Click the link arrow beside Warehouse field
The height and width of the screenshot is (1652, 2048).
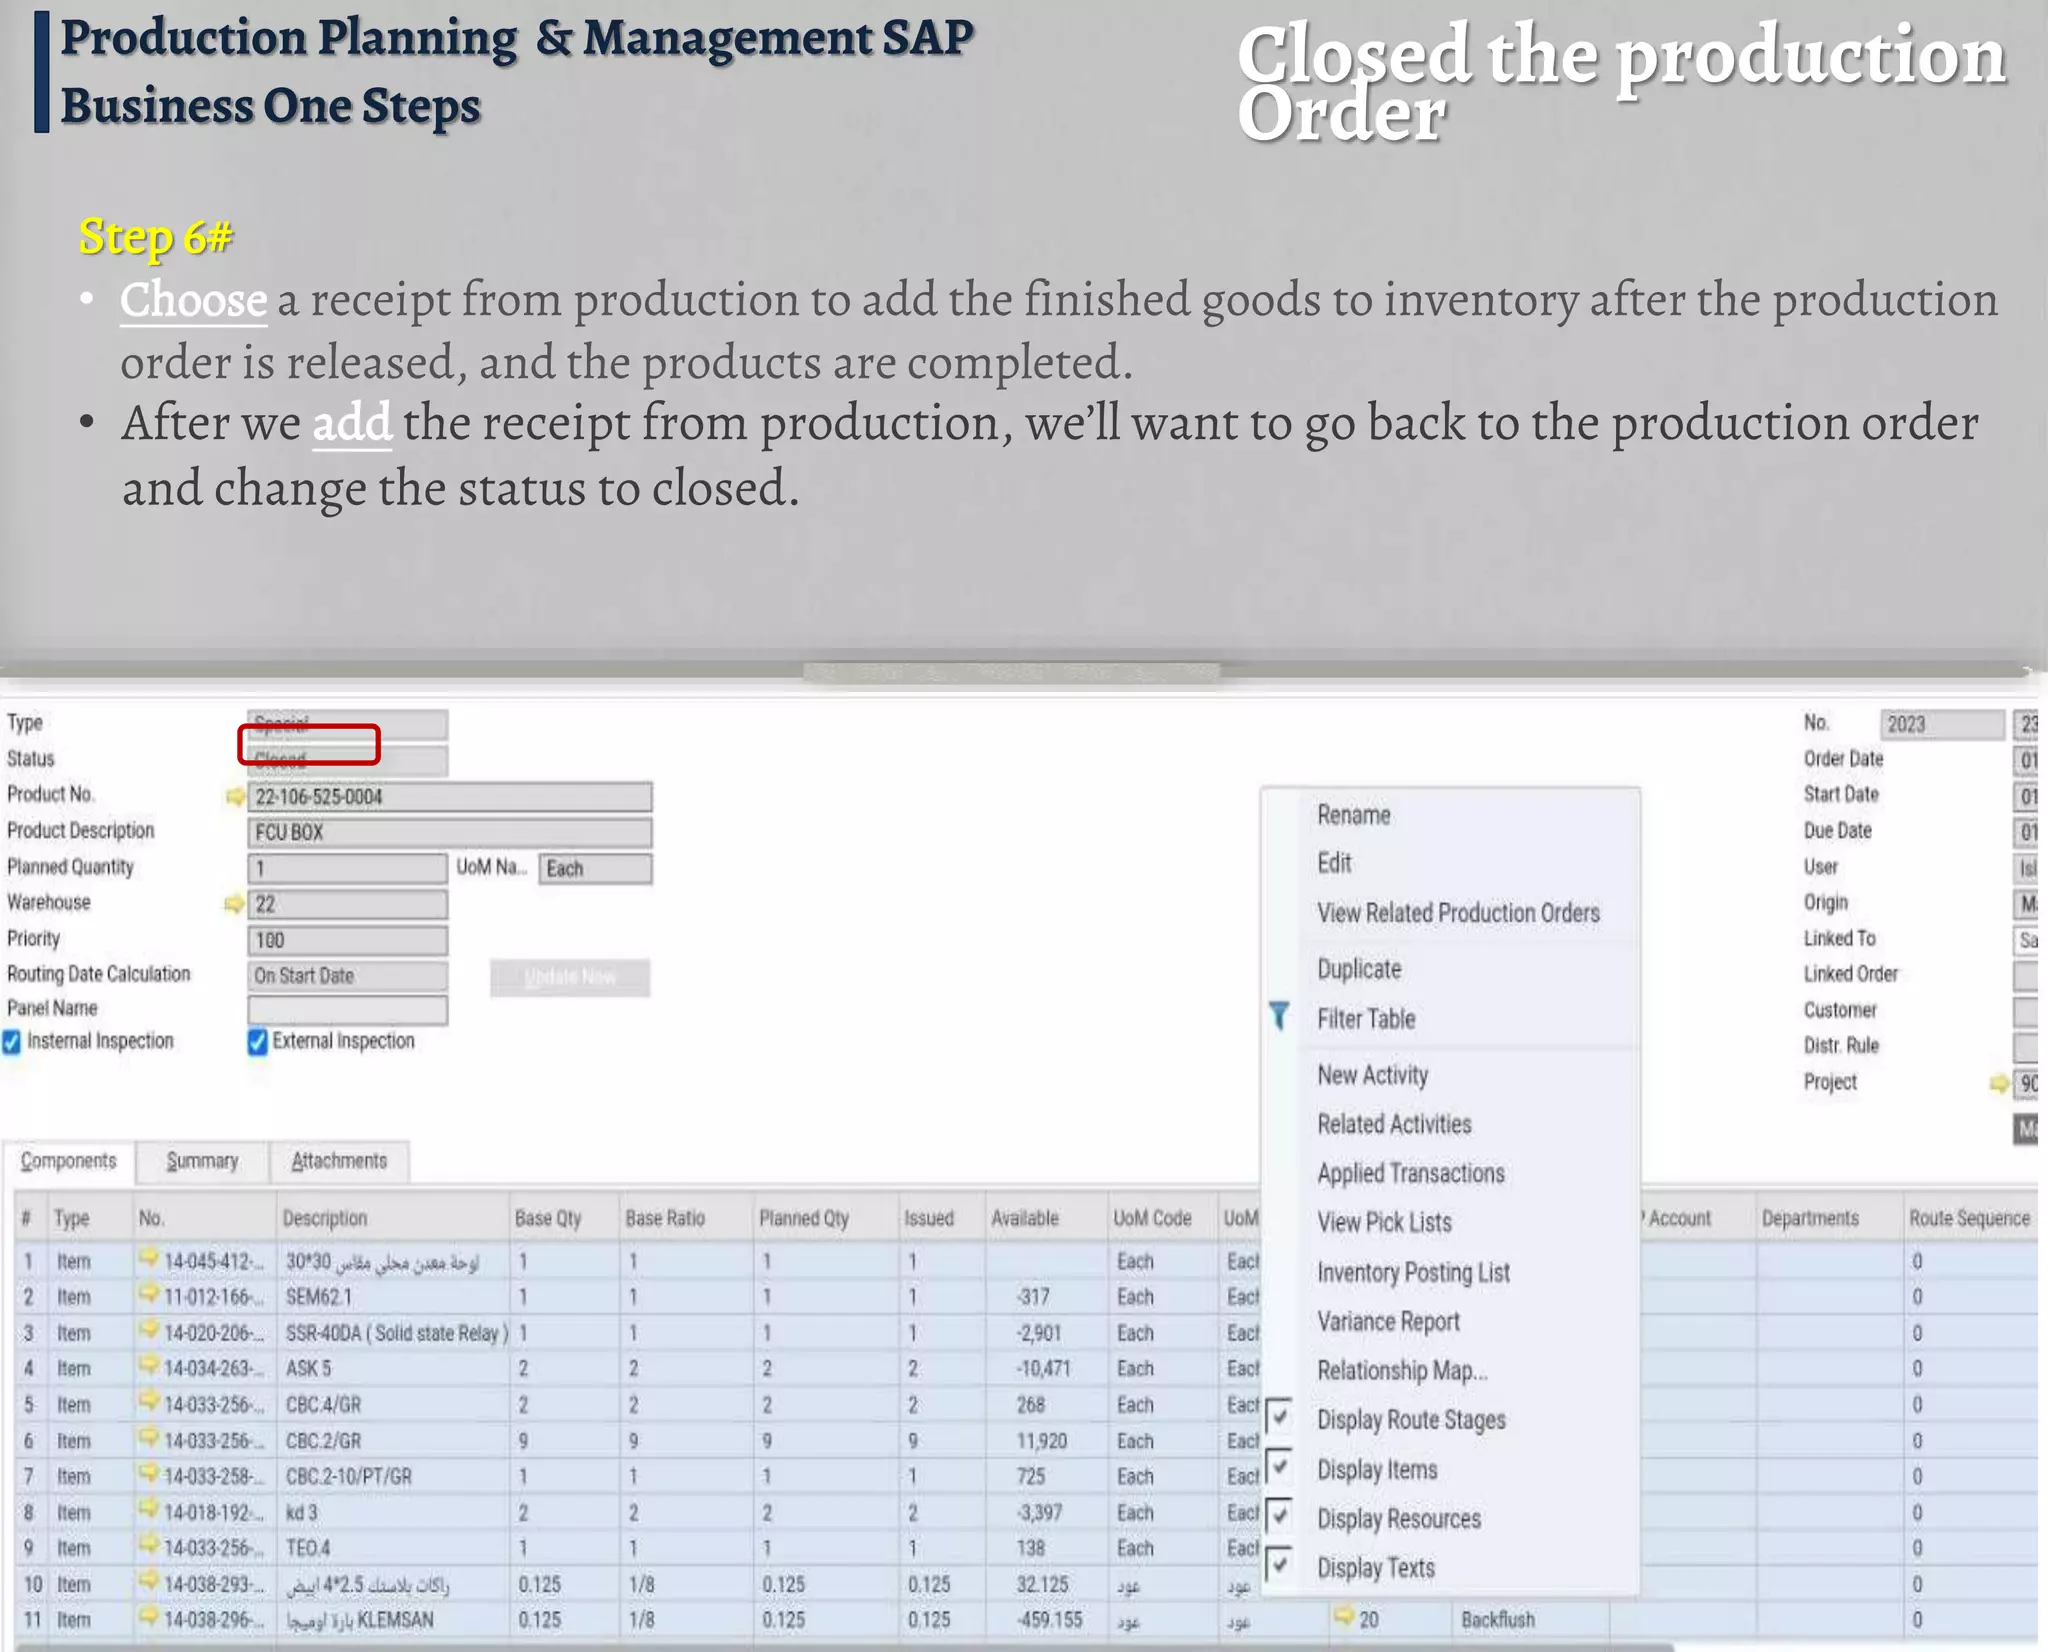click(x=234, y=904)
